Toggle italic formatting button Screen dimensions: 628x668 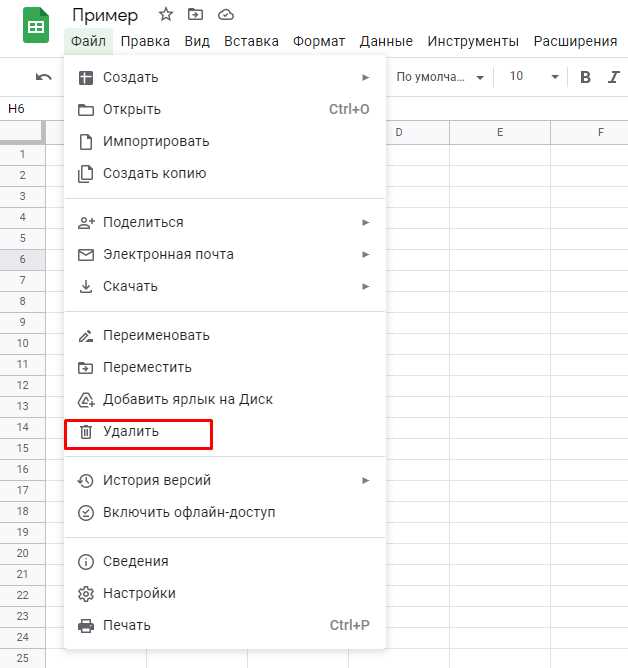(614, 77)
